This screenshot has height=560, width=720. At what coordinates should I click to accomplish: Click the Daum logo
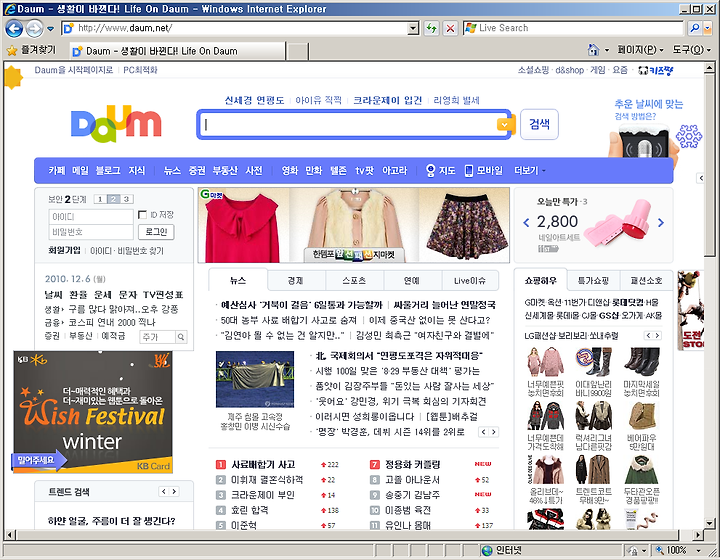(x=116, y=124)
